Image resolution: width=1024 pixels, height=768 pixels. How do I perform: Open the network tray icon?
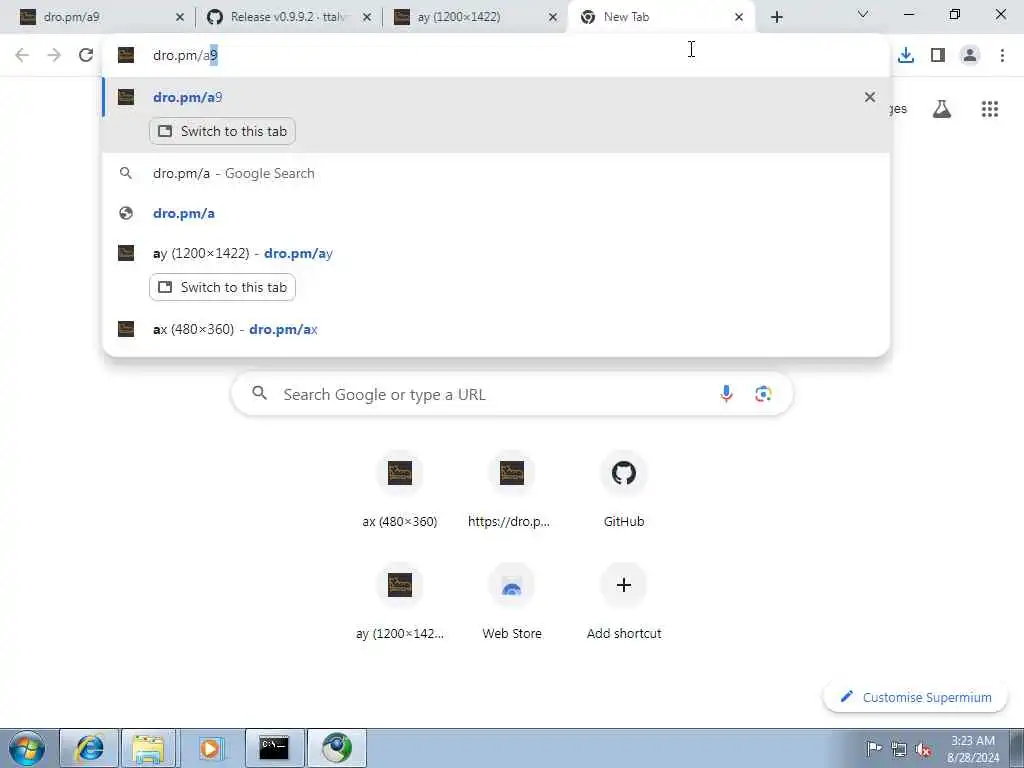coord(899,749)
